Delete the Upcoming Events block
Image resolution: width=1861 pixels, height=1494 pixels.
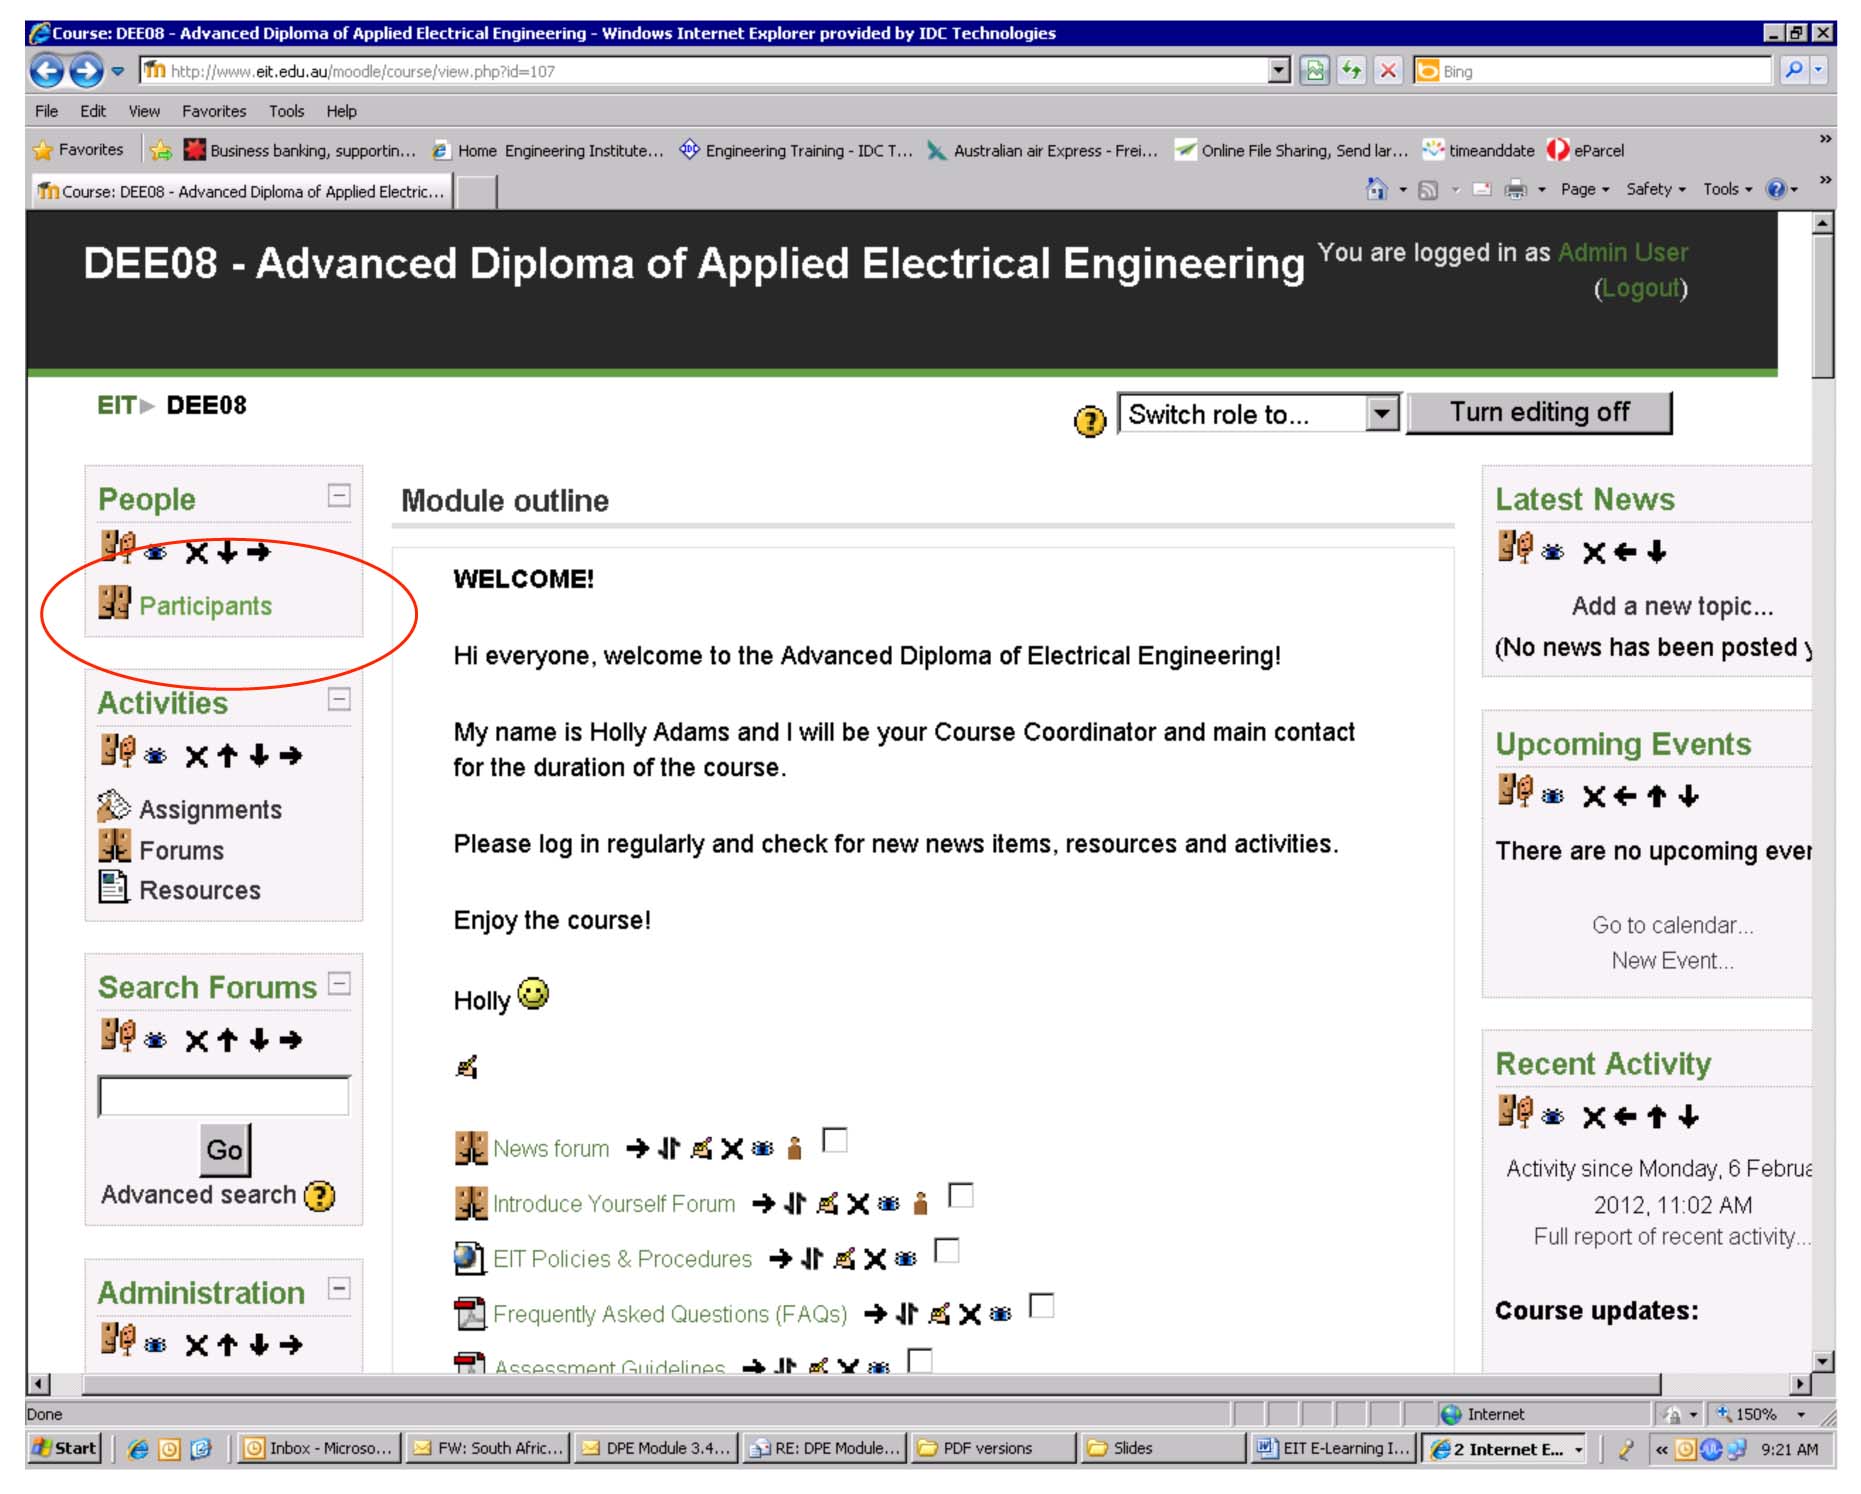(x=1594, y=797)
